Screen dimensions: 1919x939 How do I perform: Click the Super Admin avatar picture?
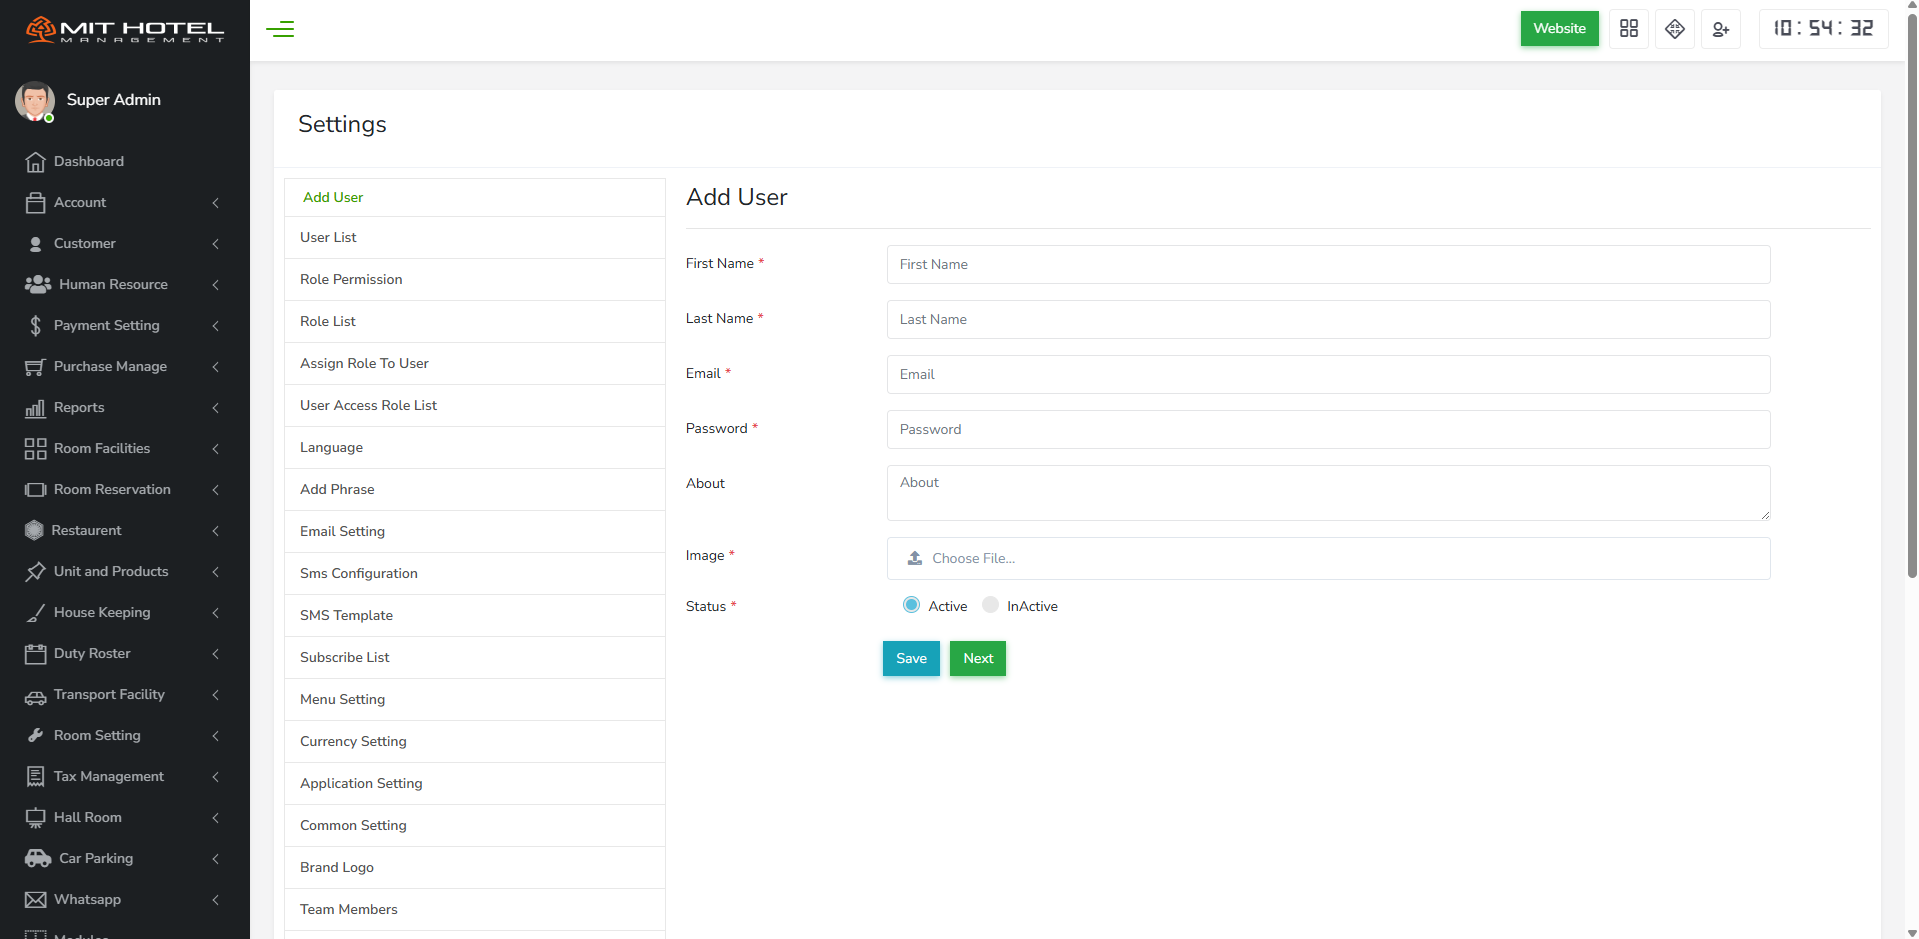pyautogui.click(x=35, y=101)
